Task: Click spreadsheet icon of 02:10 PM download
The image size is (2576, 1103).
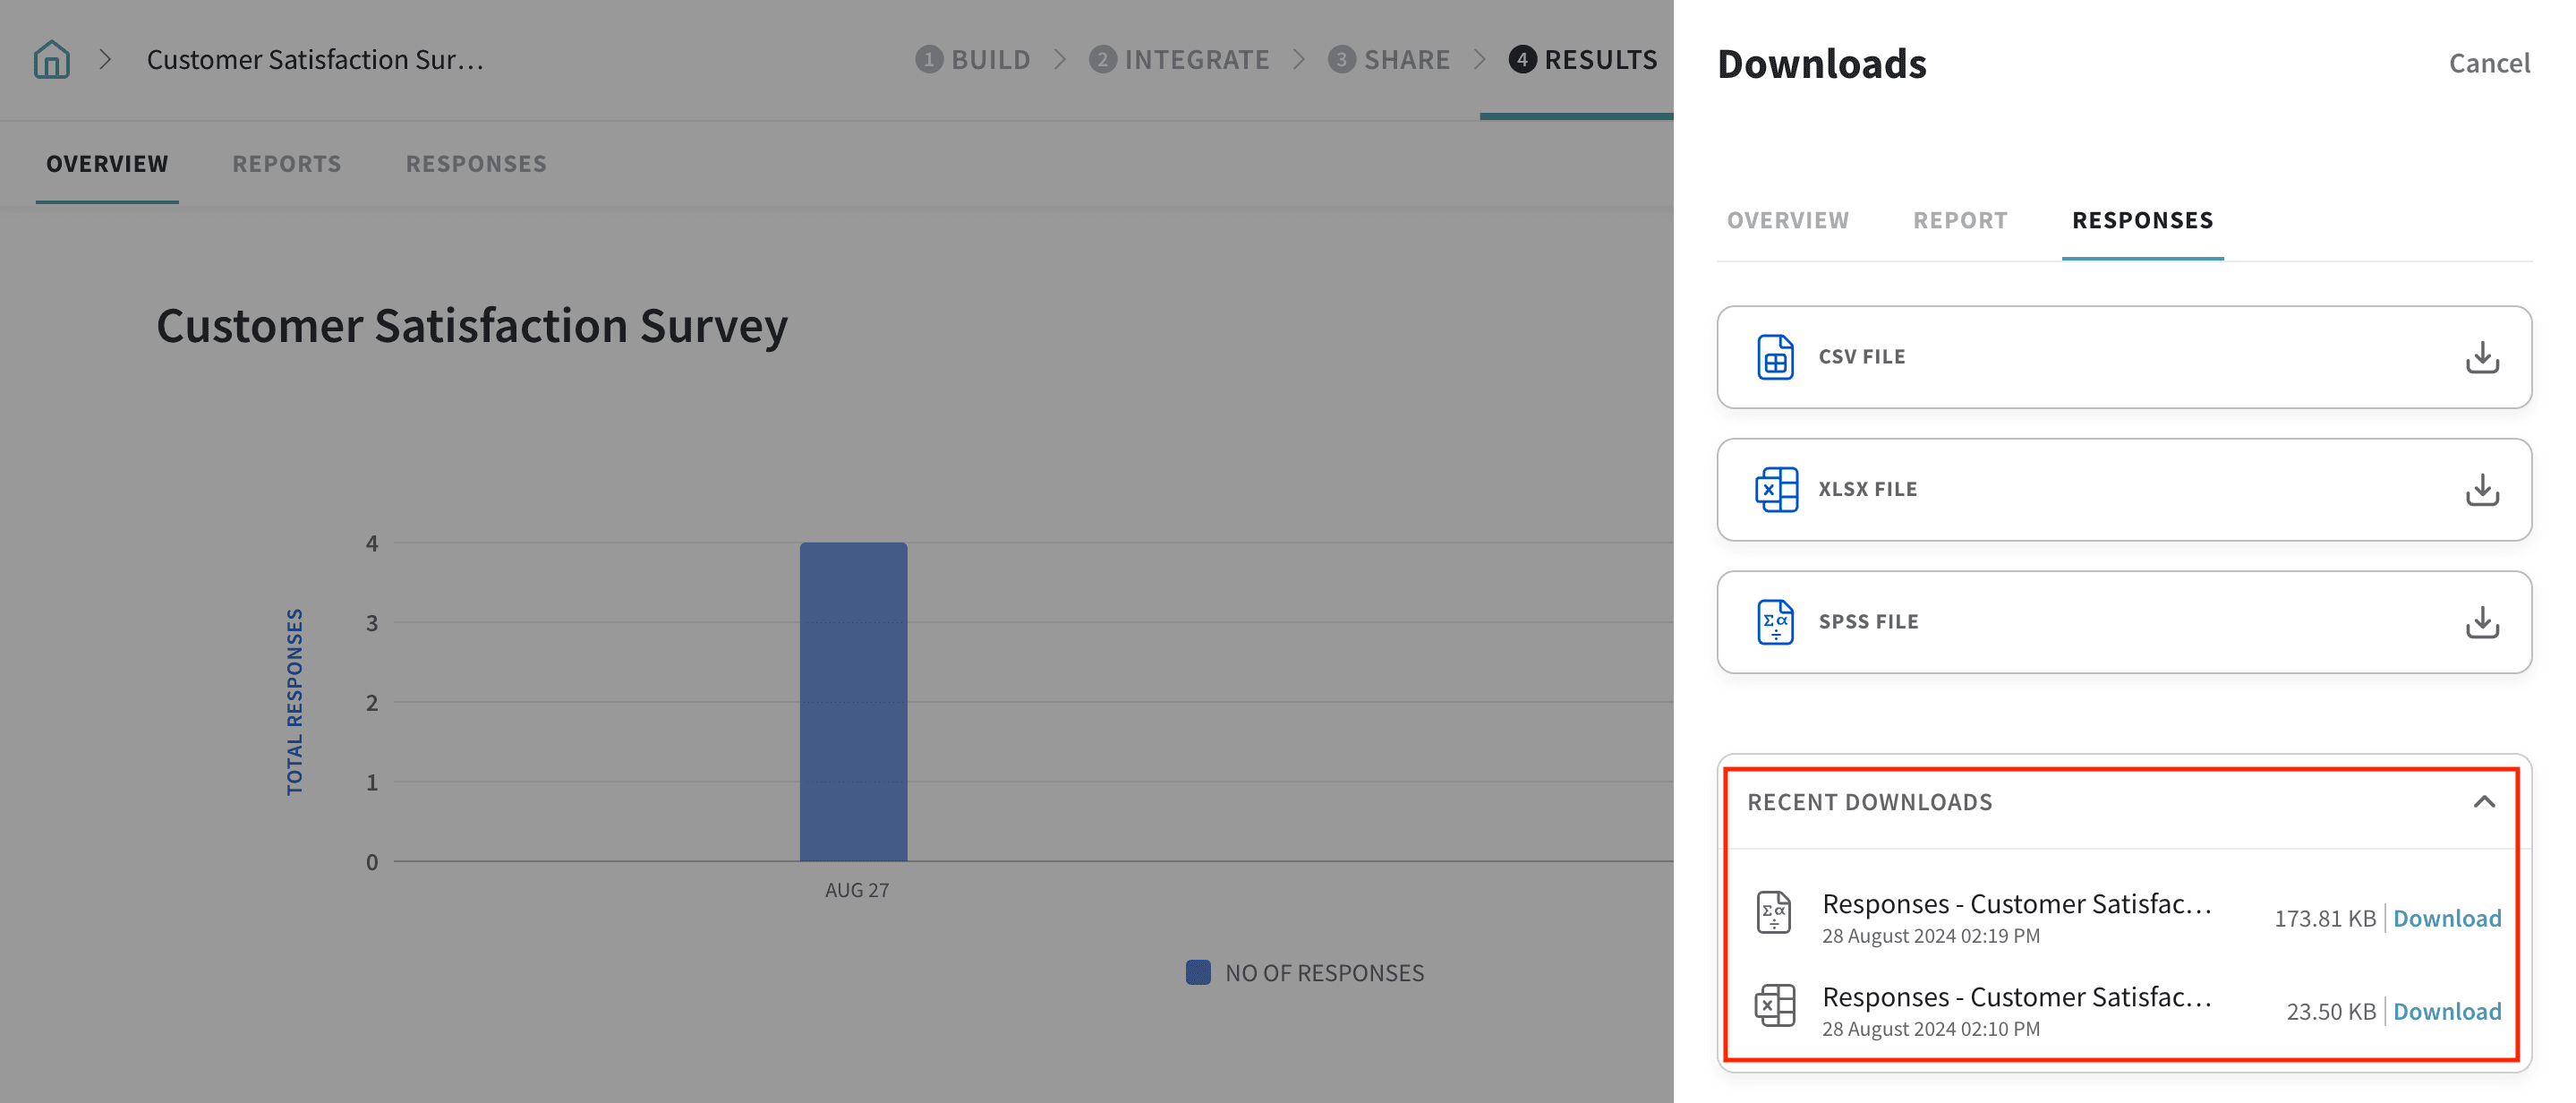Action: click(x=1774, y=1005)
